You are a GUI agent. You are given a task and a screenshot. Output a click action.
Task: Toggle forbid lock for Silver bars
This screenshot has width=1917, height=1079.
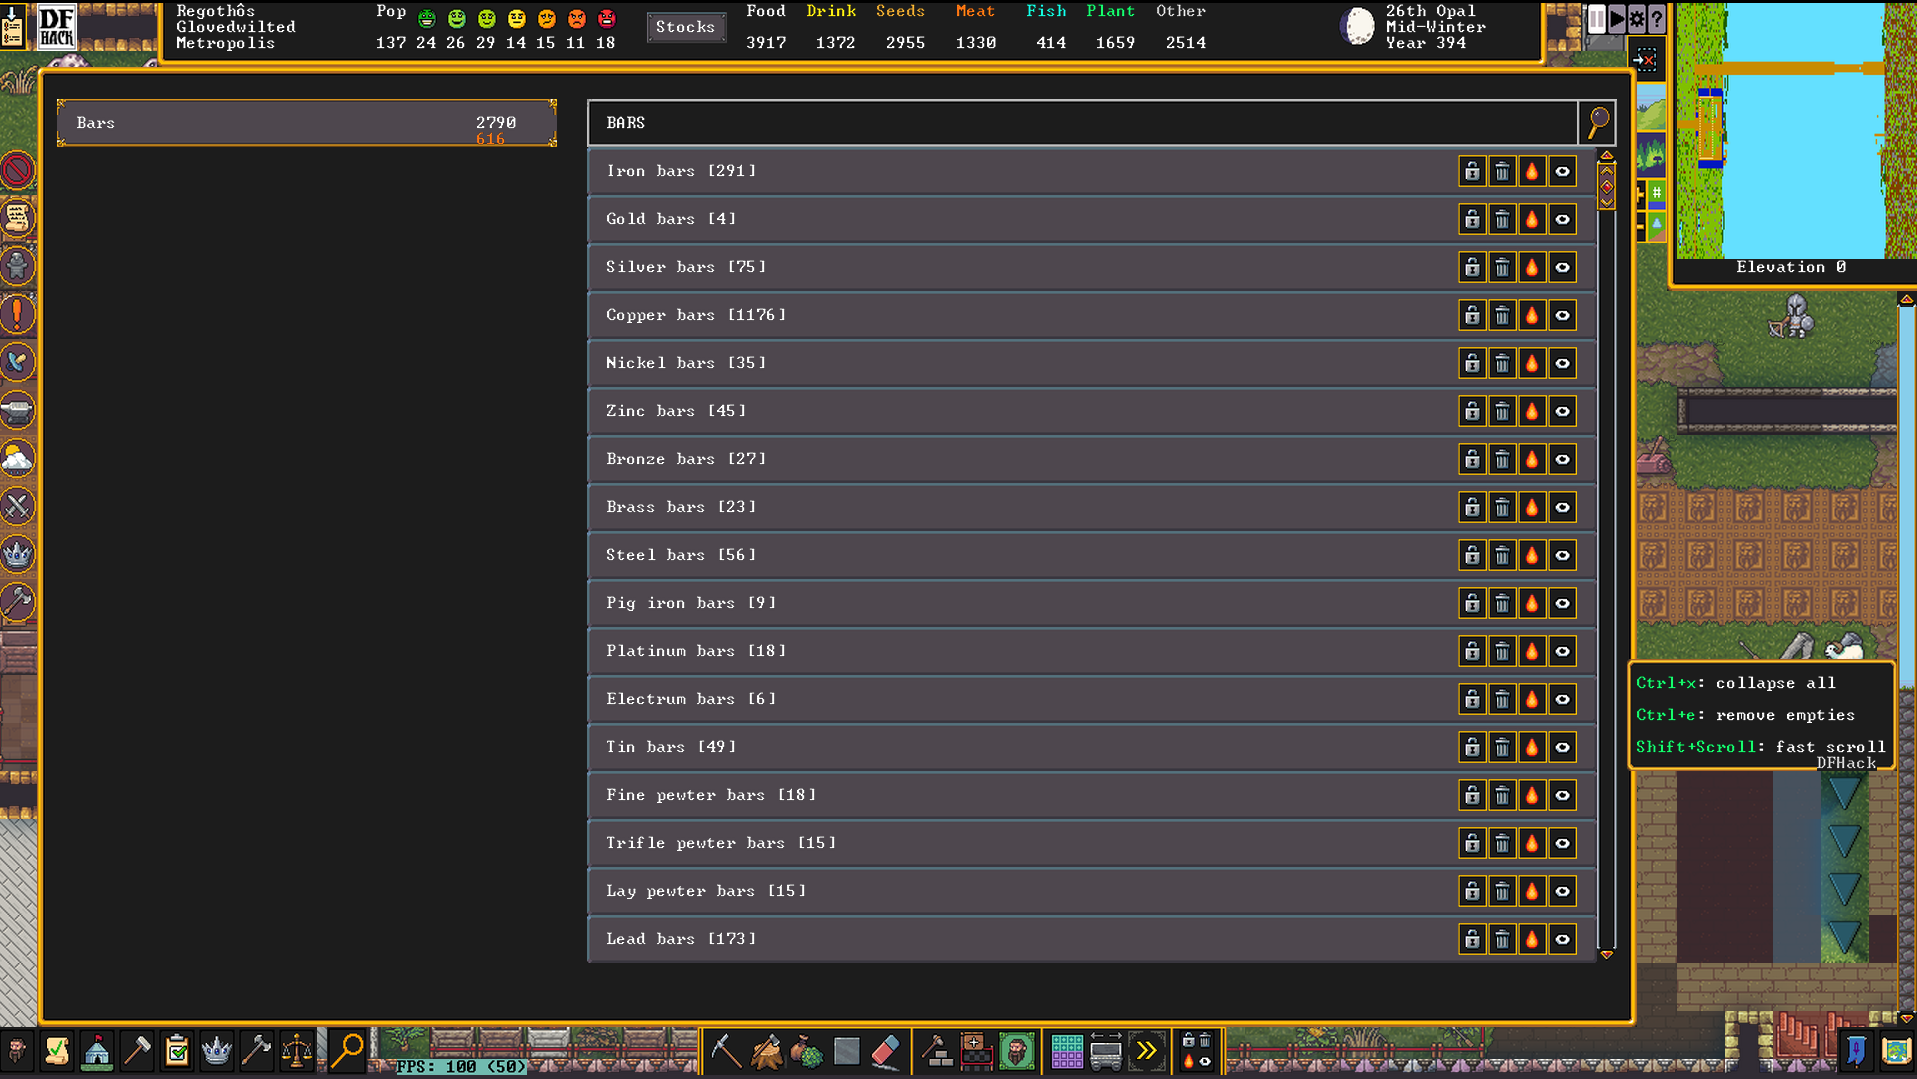[1472, 267]
